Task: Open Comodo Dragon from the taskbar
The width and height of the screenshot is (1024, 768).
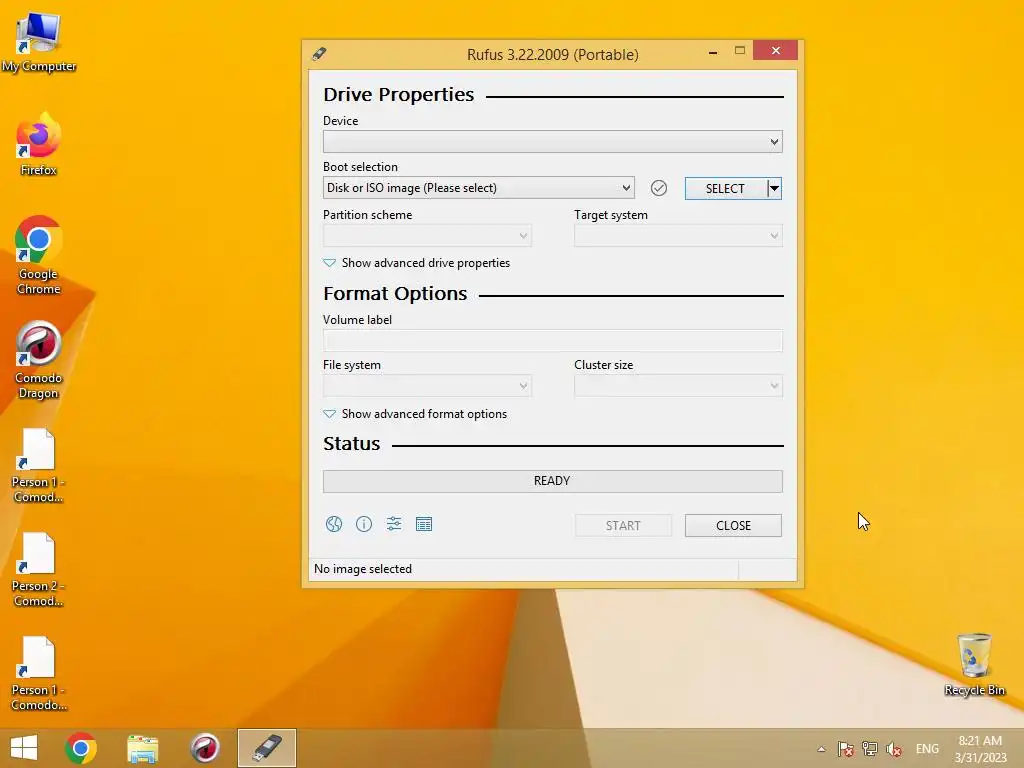Action: click(x=204, y=748)
